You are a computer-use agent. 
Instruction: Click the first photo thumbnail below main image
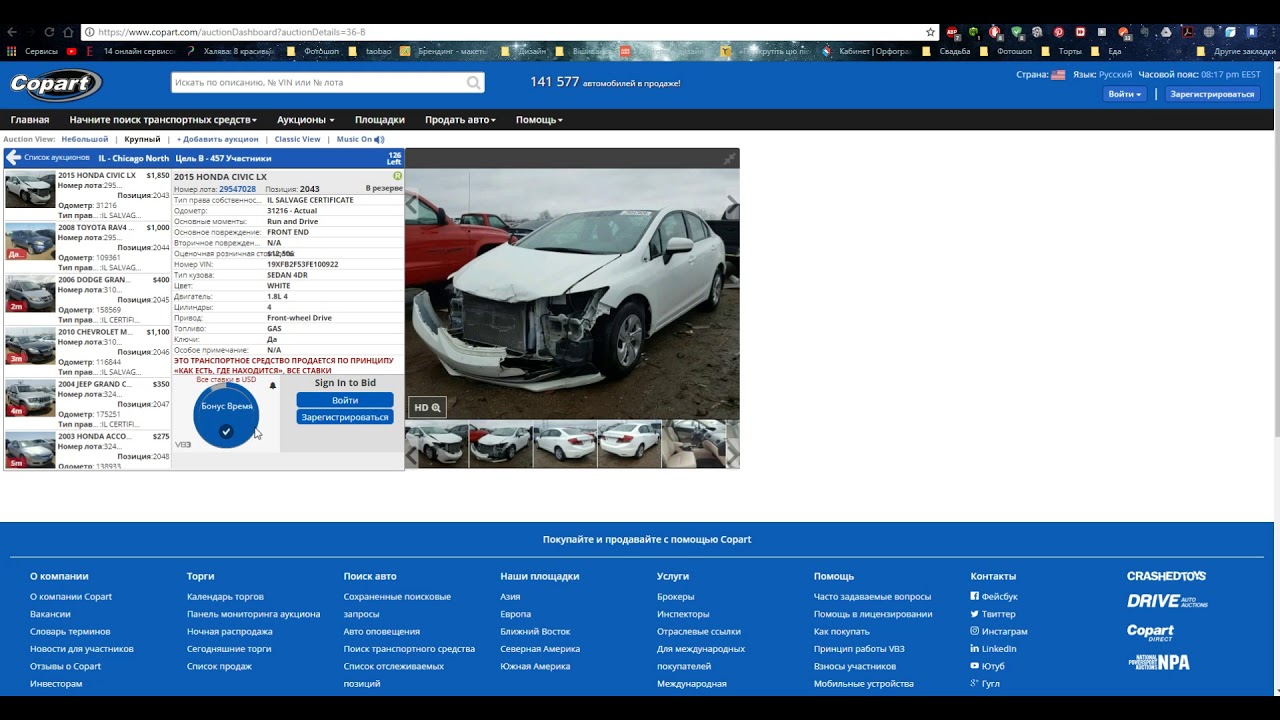[x=437, y=445]
